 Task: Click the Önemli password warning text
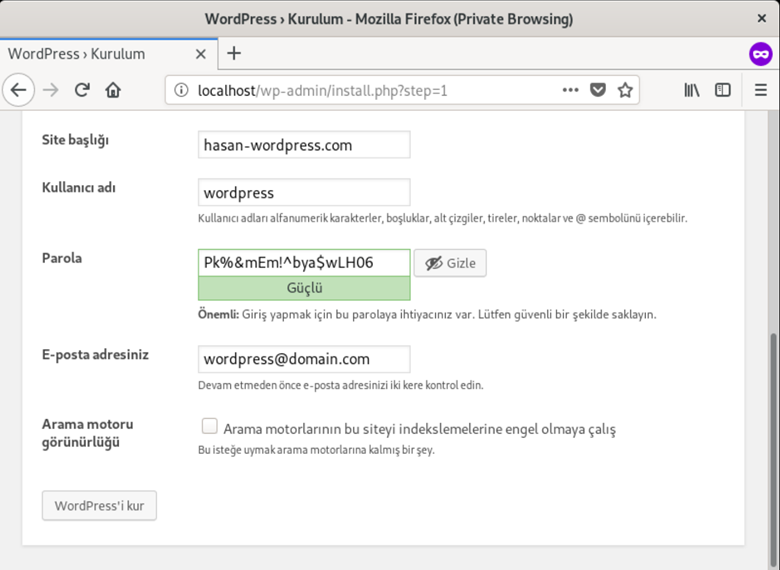(427, 314)
